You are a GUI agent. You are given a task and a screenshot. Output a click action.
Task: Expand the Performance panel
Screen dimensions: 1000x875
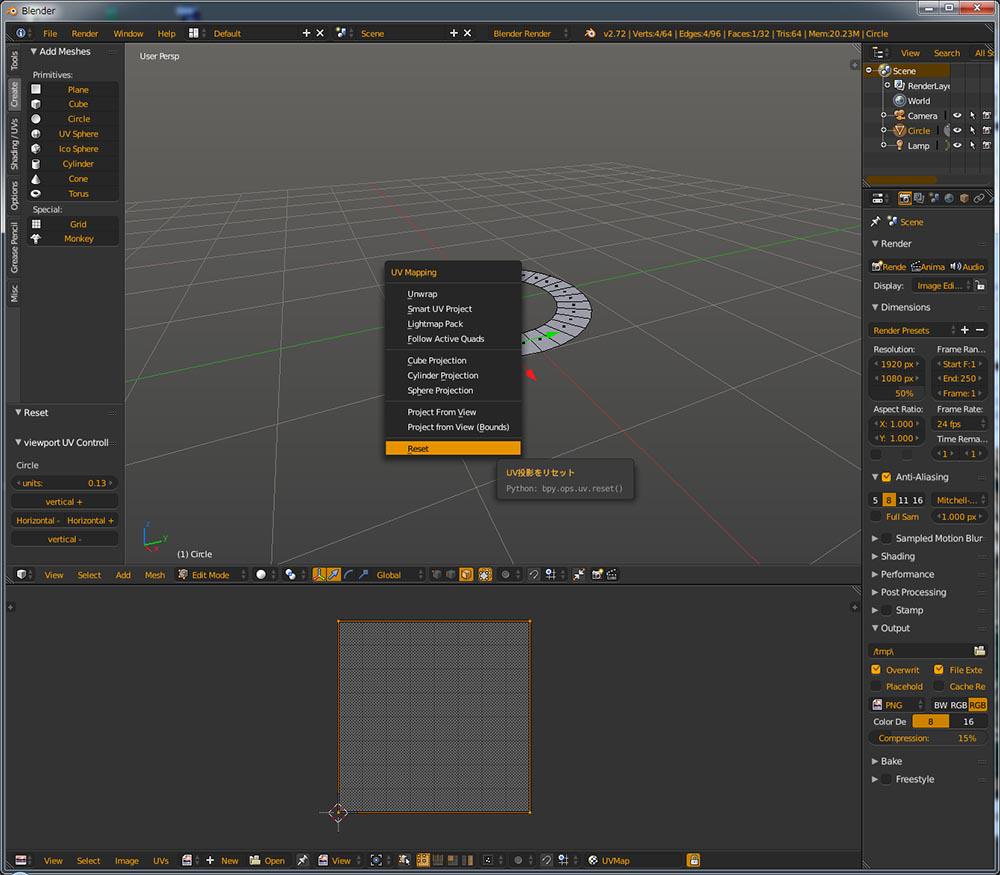907,574
